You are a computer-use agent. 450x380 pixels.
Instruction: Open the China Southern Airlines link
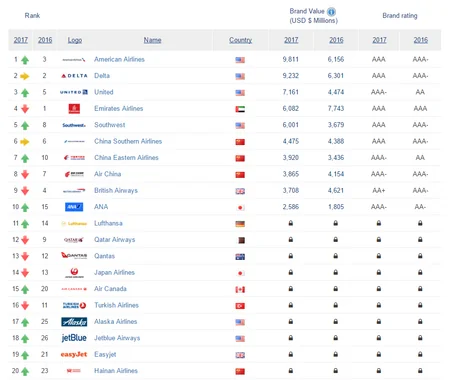pos(128,141)
